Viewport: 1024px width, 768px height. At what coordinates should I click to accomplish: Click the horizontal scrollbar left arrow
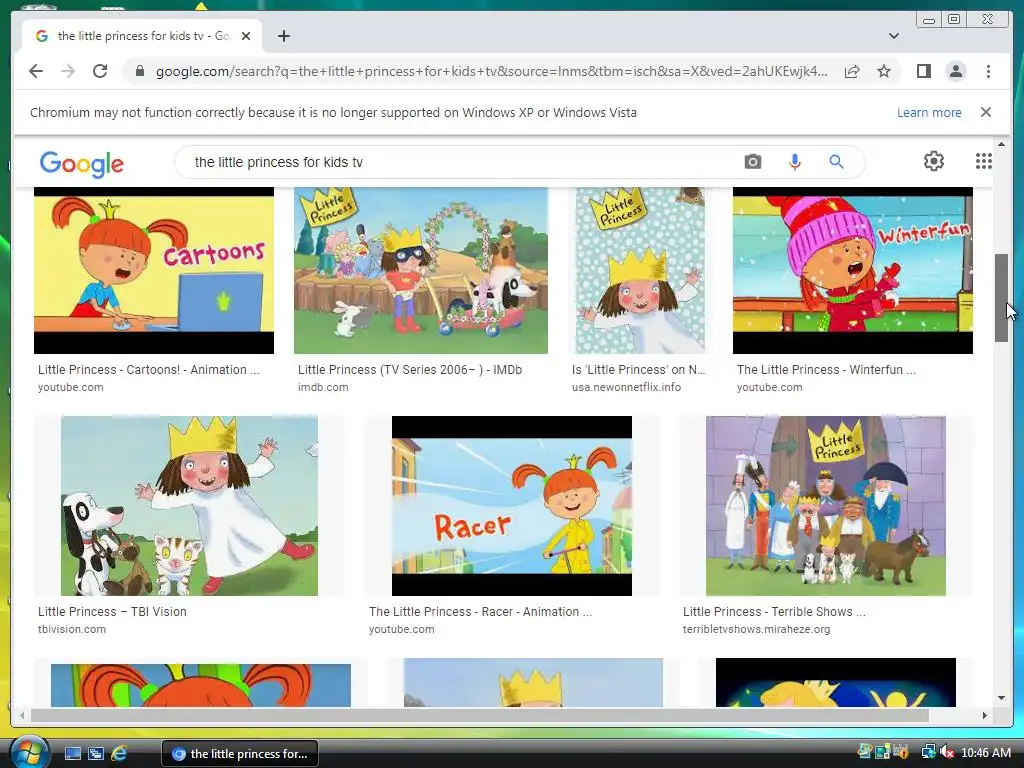coord(22,716)
